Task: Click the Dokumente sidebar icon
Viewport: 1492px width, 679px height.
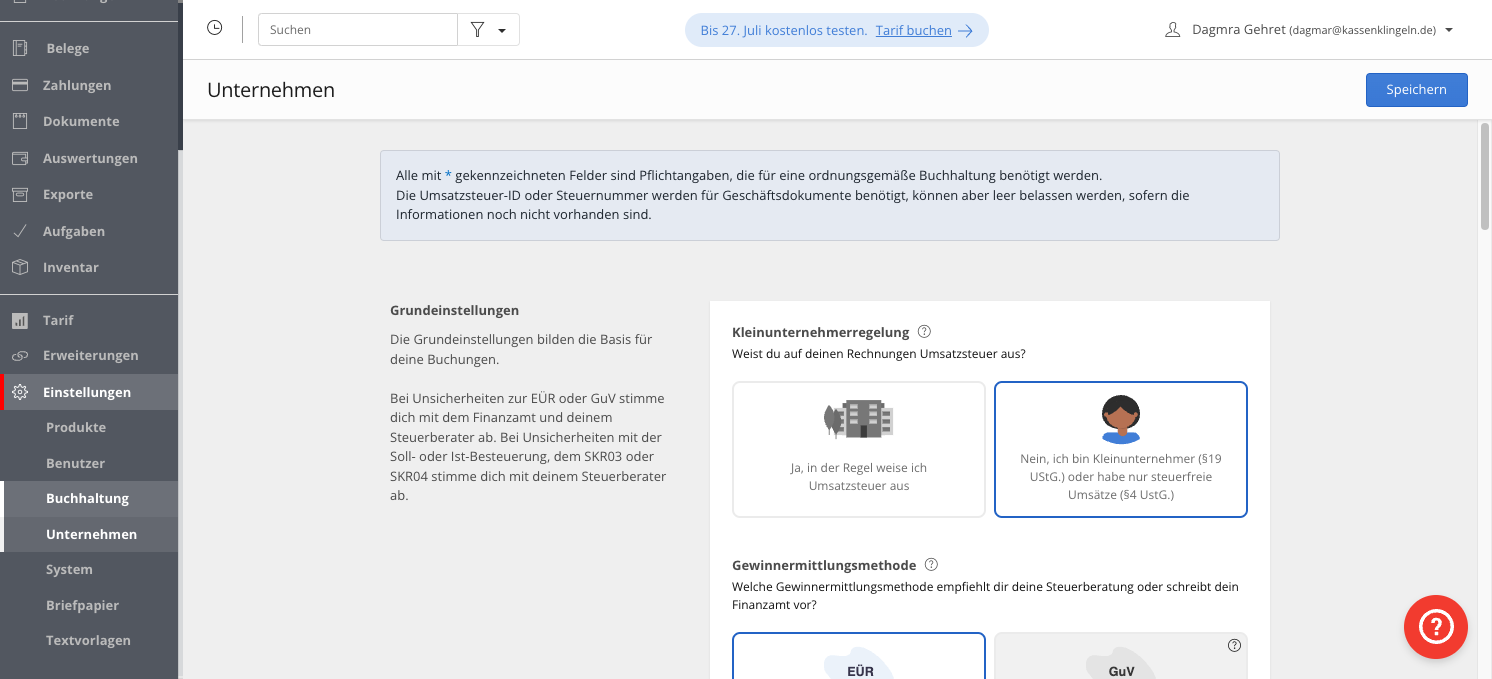Action: 19,121
